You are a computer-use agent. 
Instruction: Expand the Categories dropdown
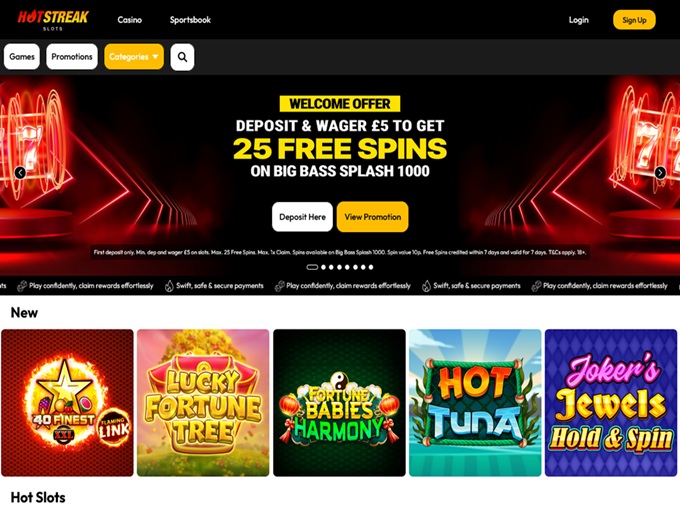tap(134, 57)
